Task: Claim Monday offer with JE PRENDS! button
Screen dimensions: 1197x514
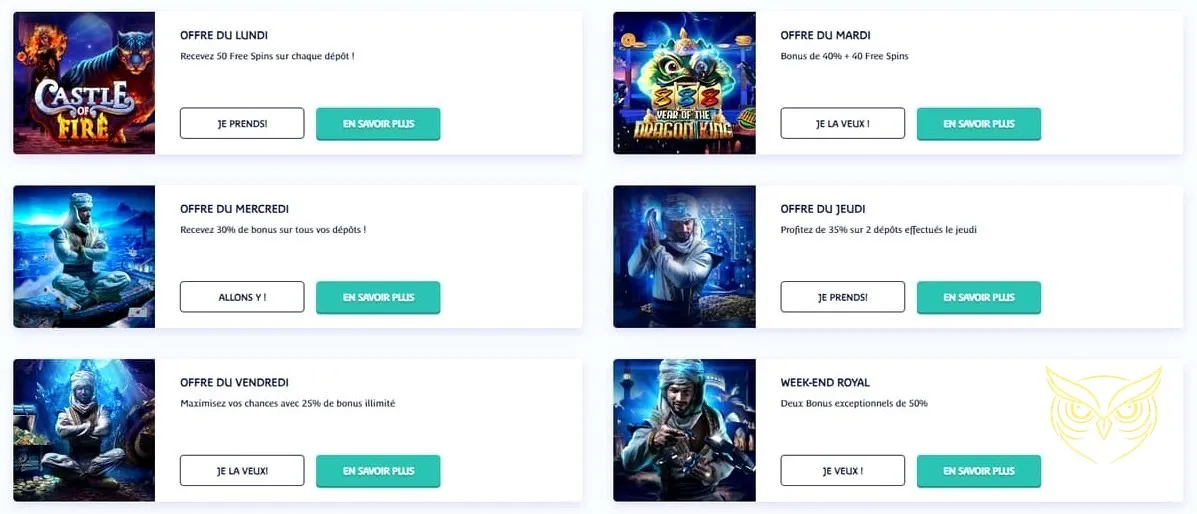Action: point(242,123)
